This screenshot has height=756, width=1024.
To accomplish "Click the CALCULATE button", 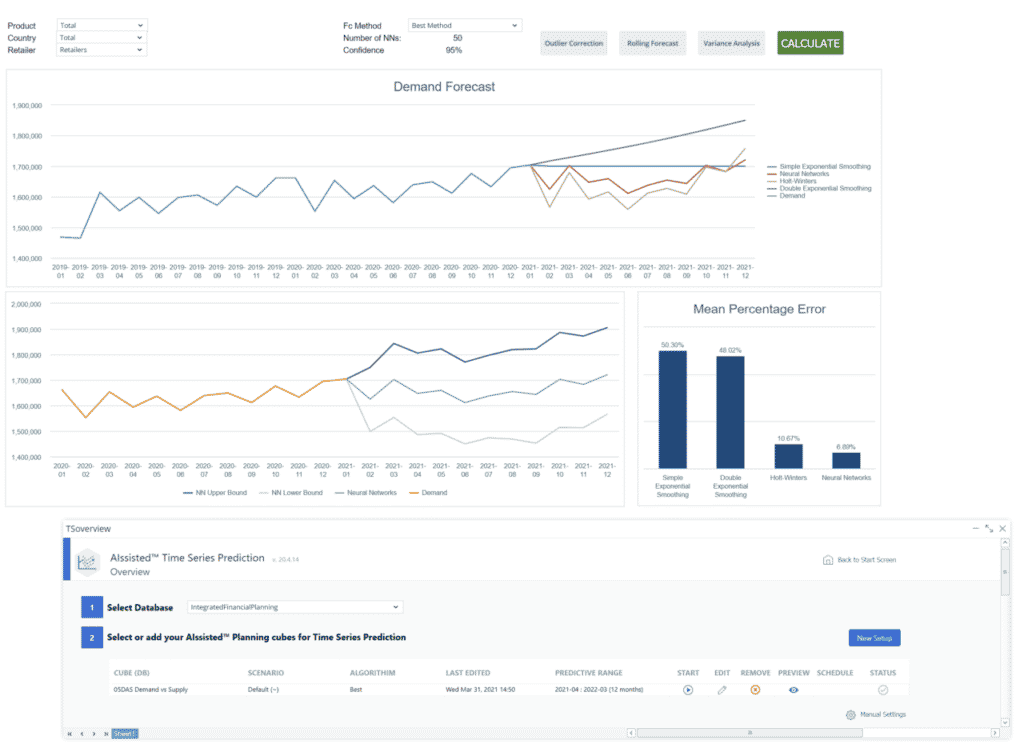I will (x=810, y=43).
